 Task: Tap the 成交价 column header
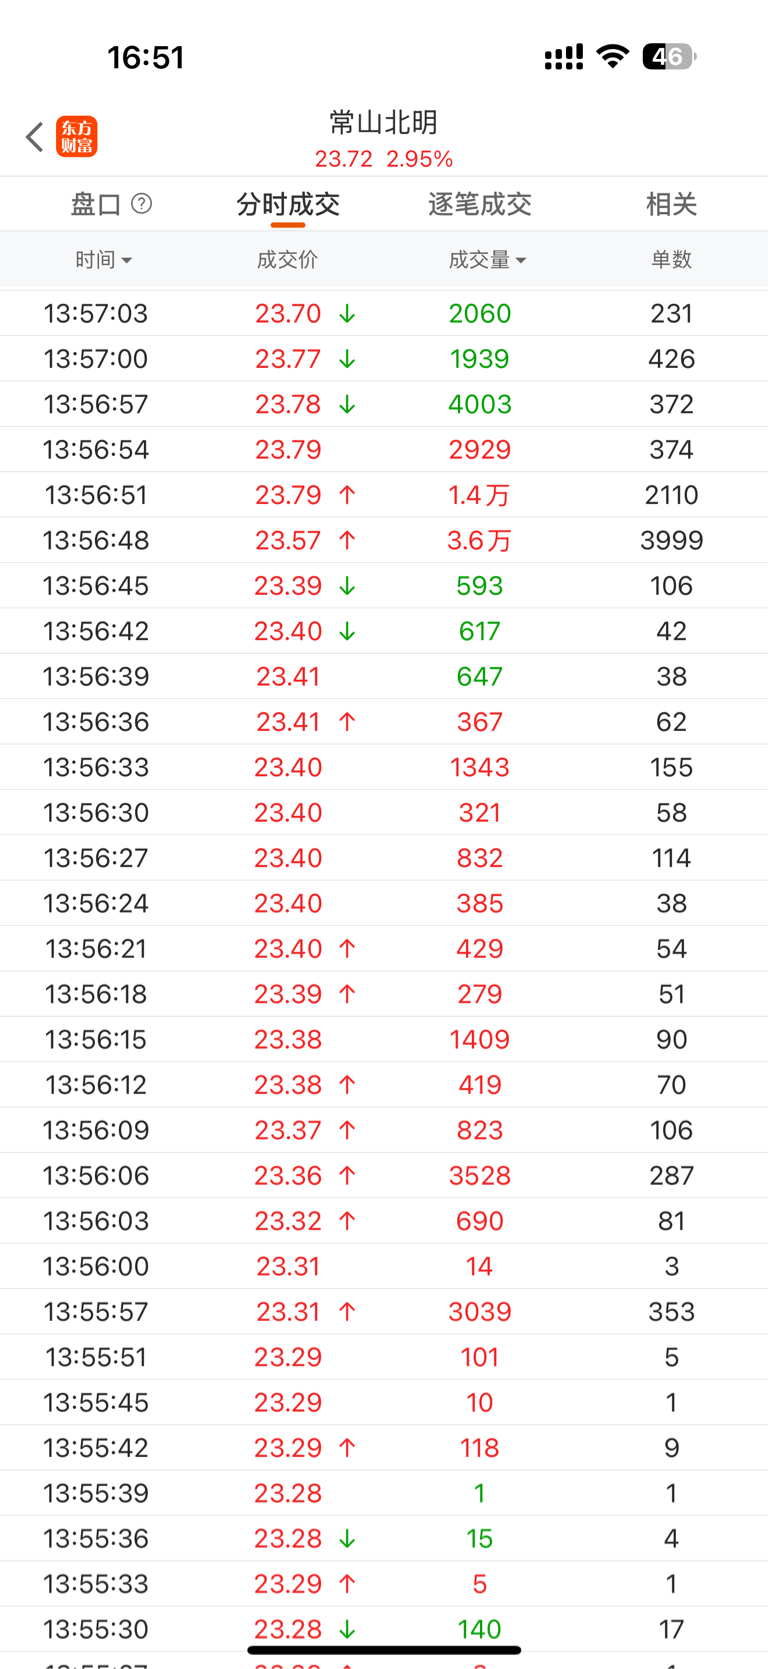(287, 260)
